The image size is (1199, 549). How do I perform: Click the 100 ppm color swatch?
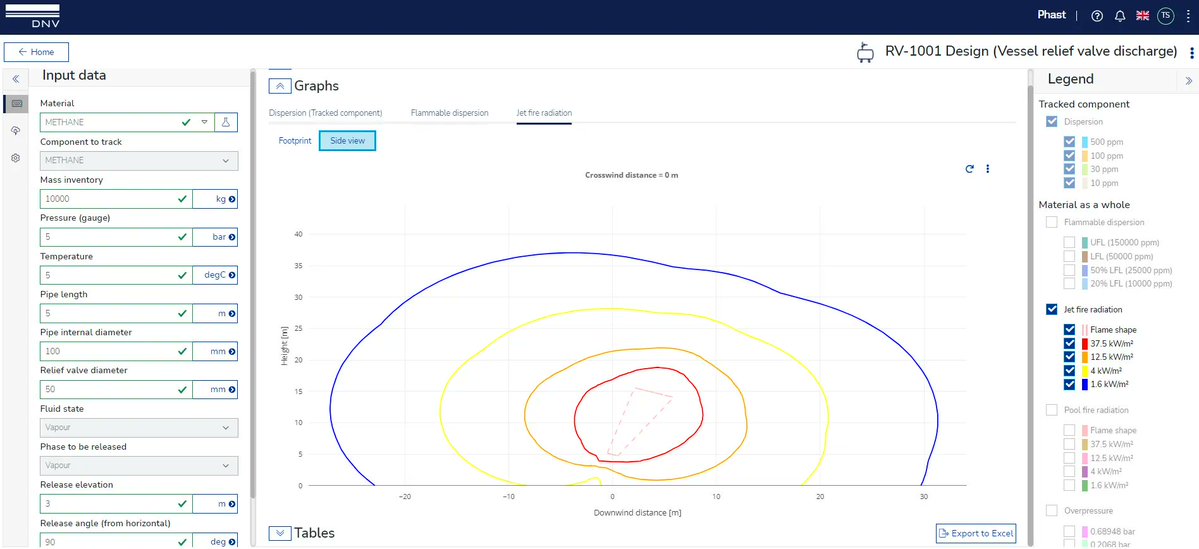click(1083, 156)
